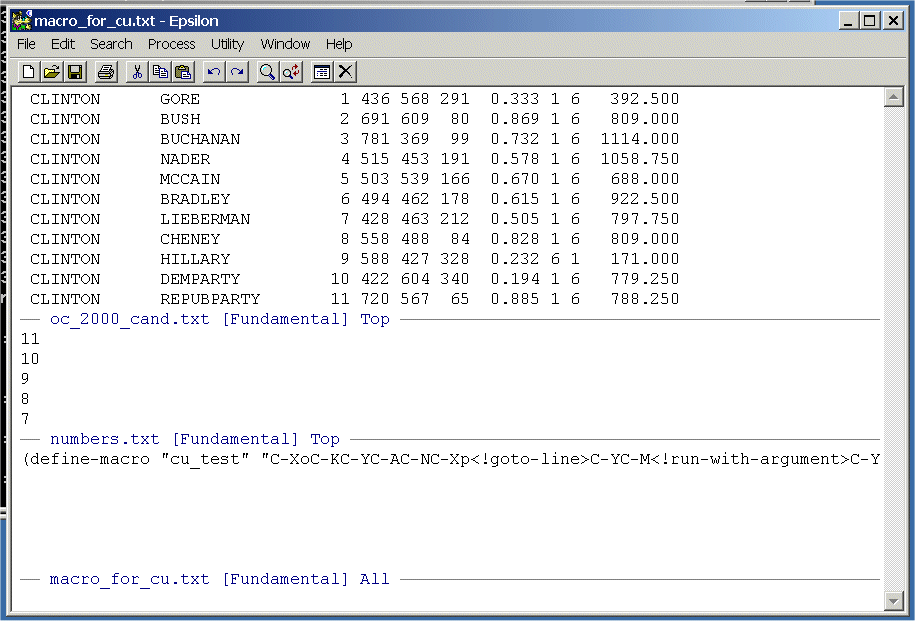Print the document via the printer icon
Screen dimensions: 915x621
click(106, 71)
